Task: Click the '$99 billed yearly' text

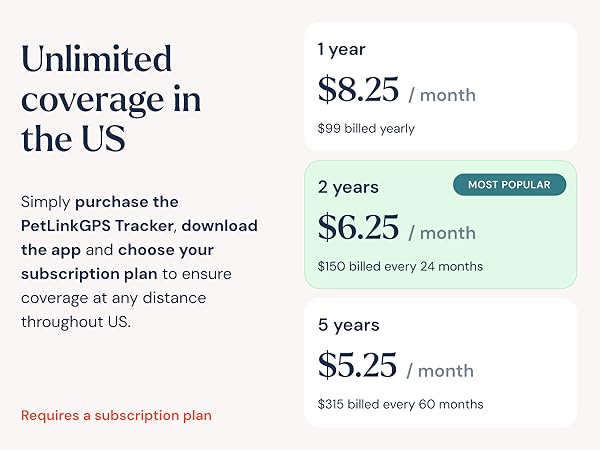Action: tap(365, 129)
